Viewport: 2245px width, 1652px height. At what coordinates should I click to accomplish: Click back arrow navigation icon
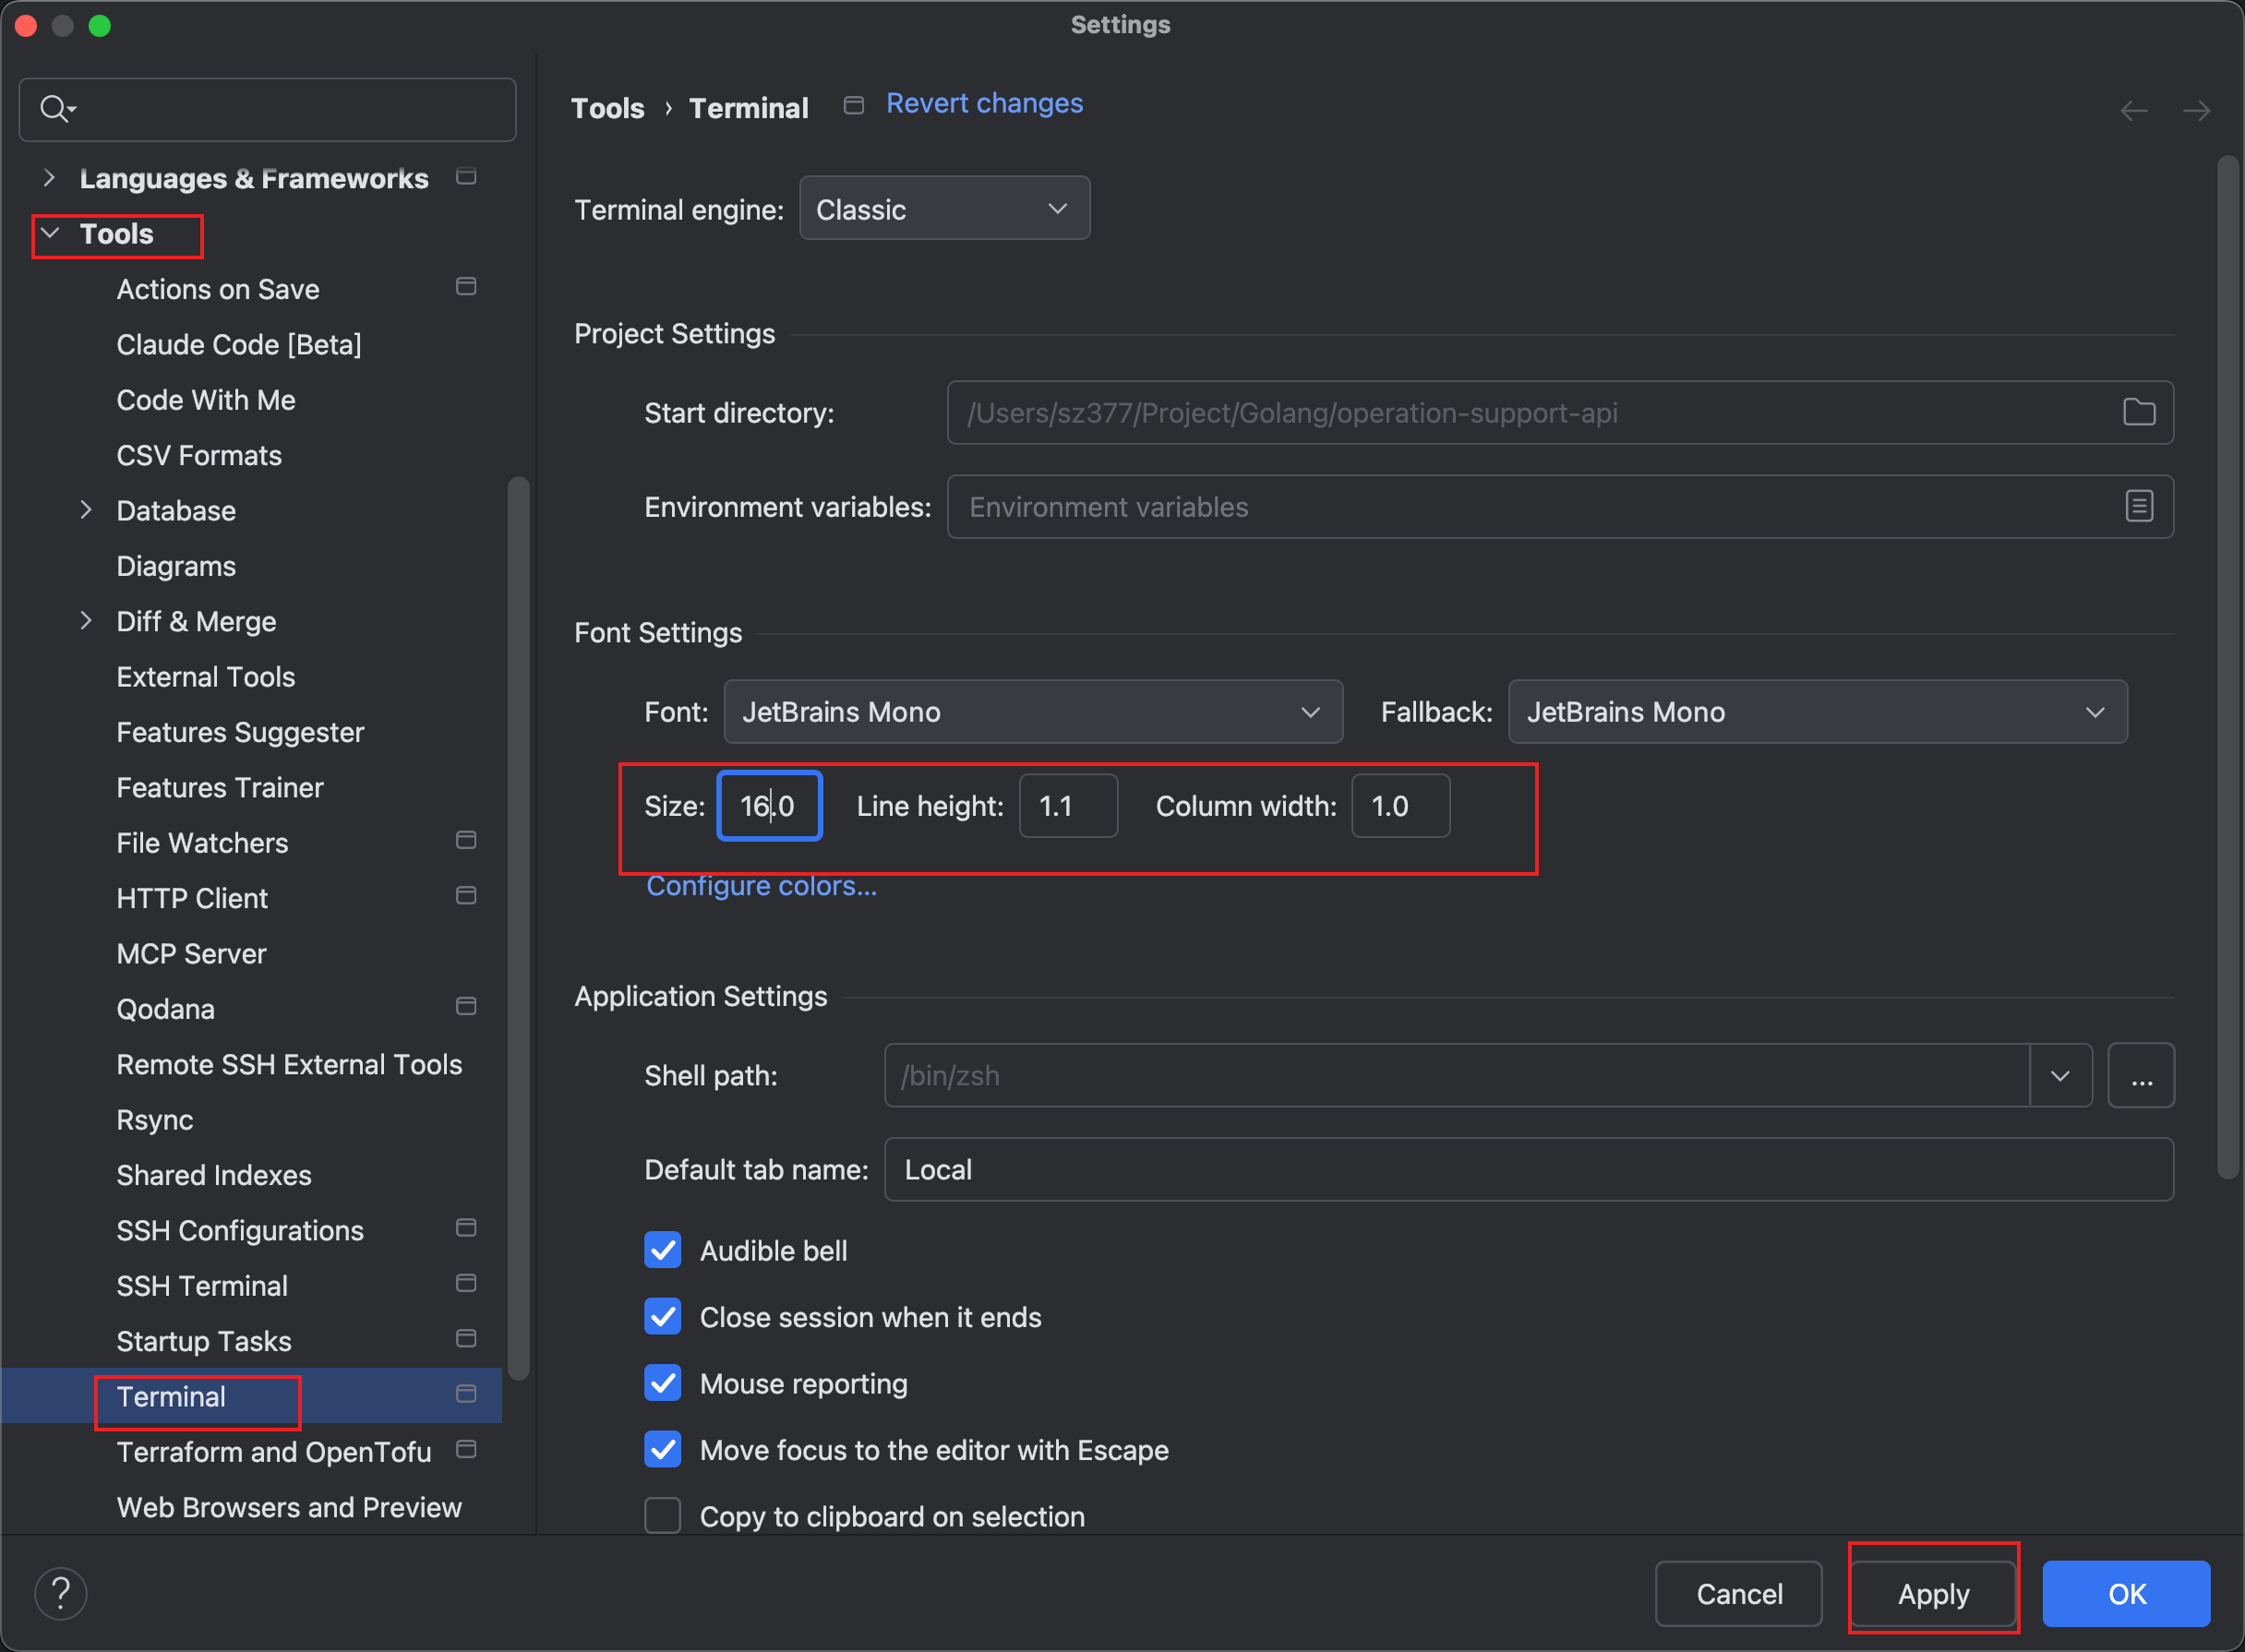(2133, 110)
